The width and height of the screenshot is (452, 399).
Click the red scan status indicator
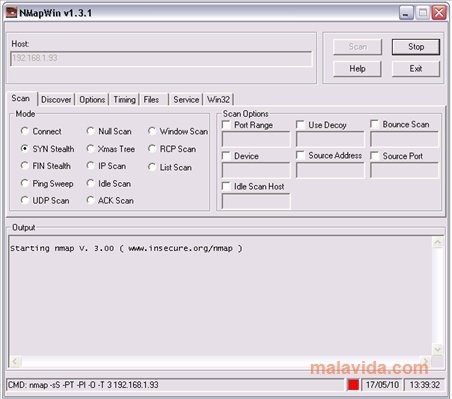tap(353, 385)
